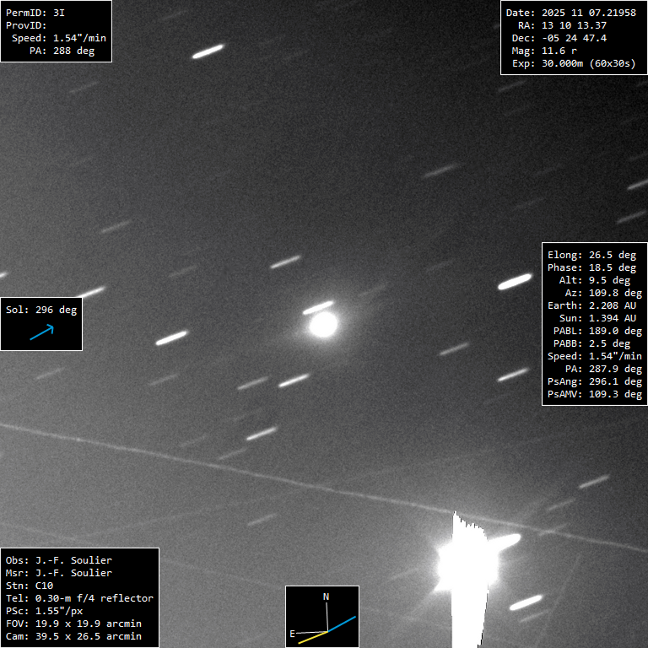Click the bright comet nucleus at image center
Viewport: 648px width, 648px height.
[323, 324]
